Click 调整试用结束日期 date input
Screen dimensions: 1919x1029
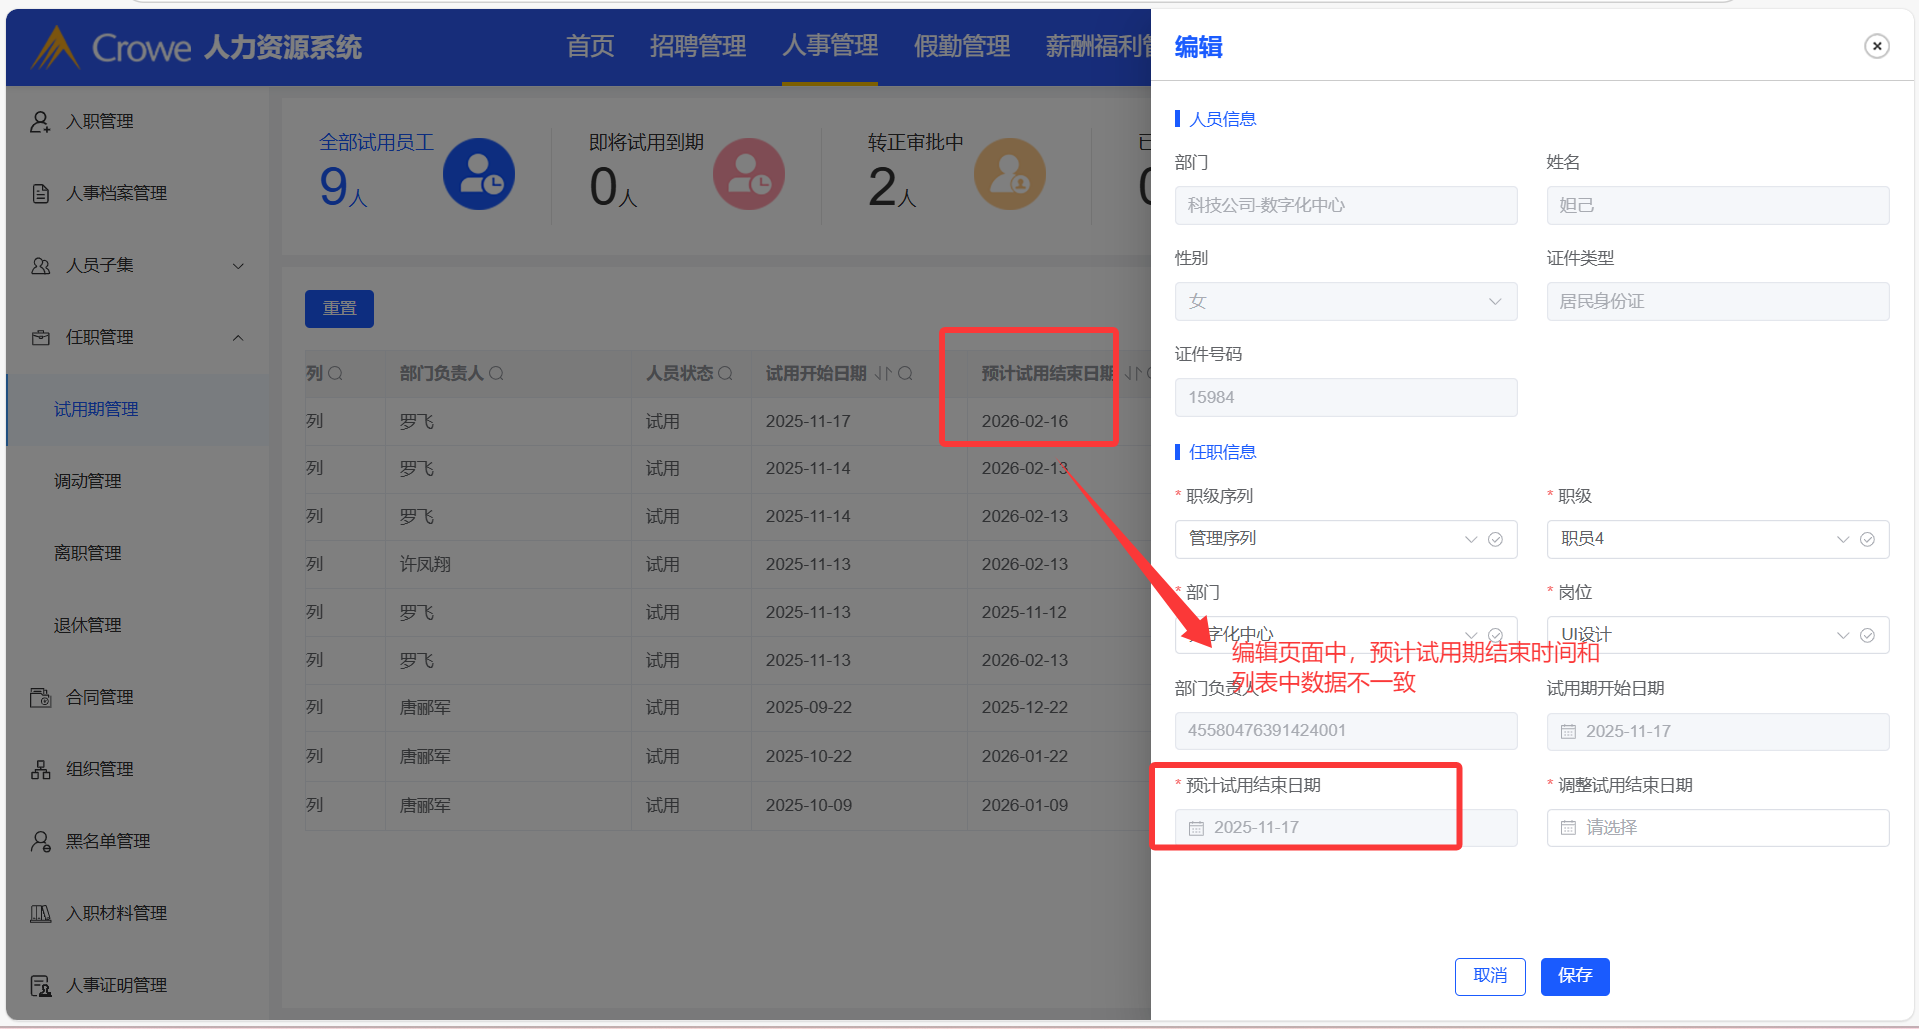1718,828
